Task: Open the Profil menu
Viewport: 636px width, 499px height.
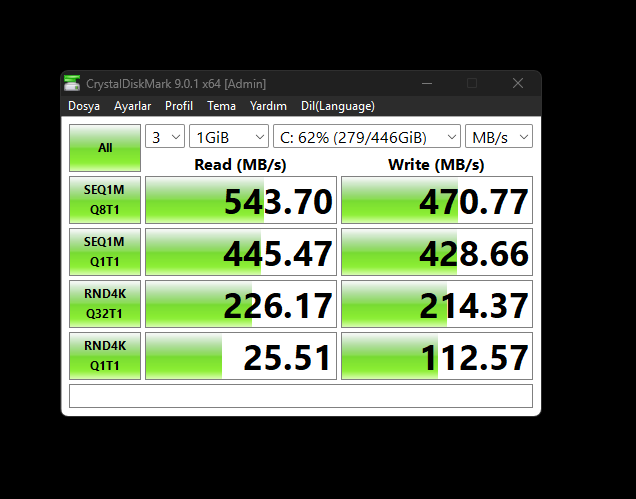Action: pyautogui.click(x=179, y=106)
